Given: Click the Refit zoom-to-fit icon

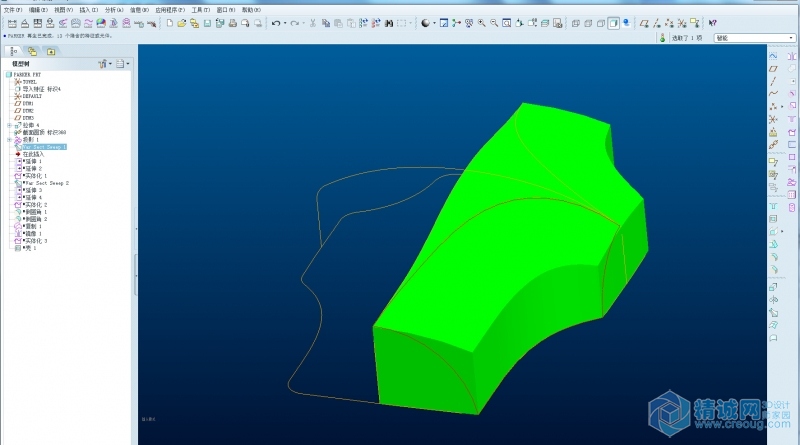Looking at the screenshot, I should click(507, 23).
